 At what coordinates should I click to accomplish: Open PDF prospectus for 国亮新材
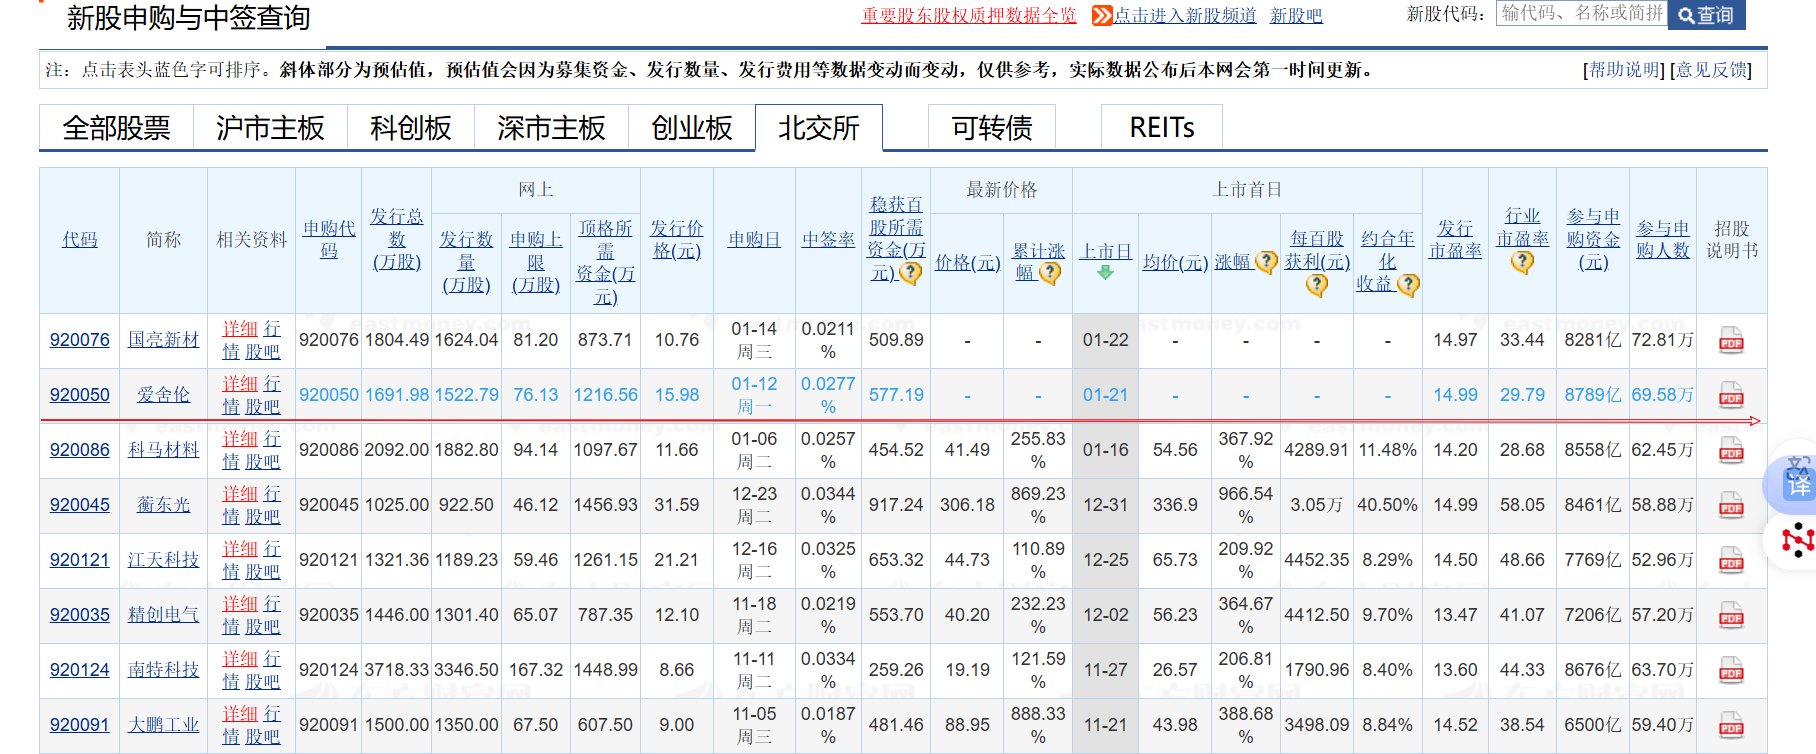(1731, 341)
